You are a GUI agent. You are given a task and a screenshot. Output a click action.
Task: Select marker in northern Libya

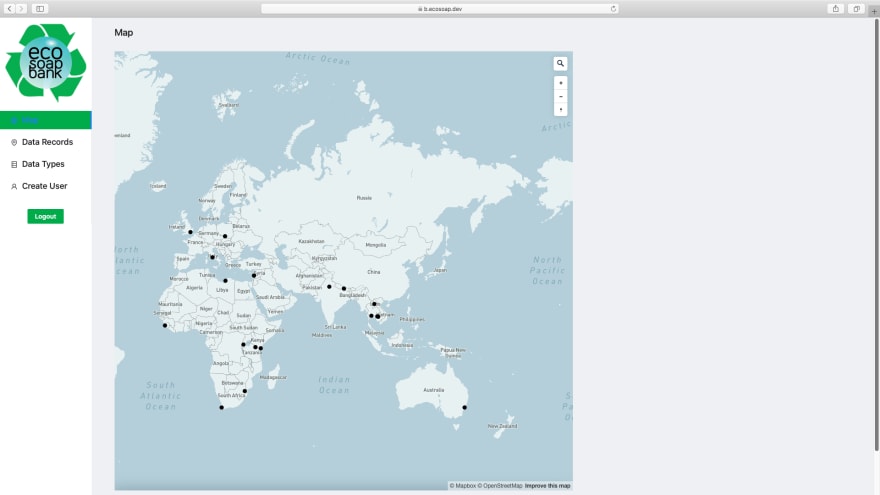coord(226,281)
